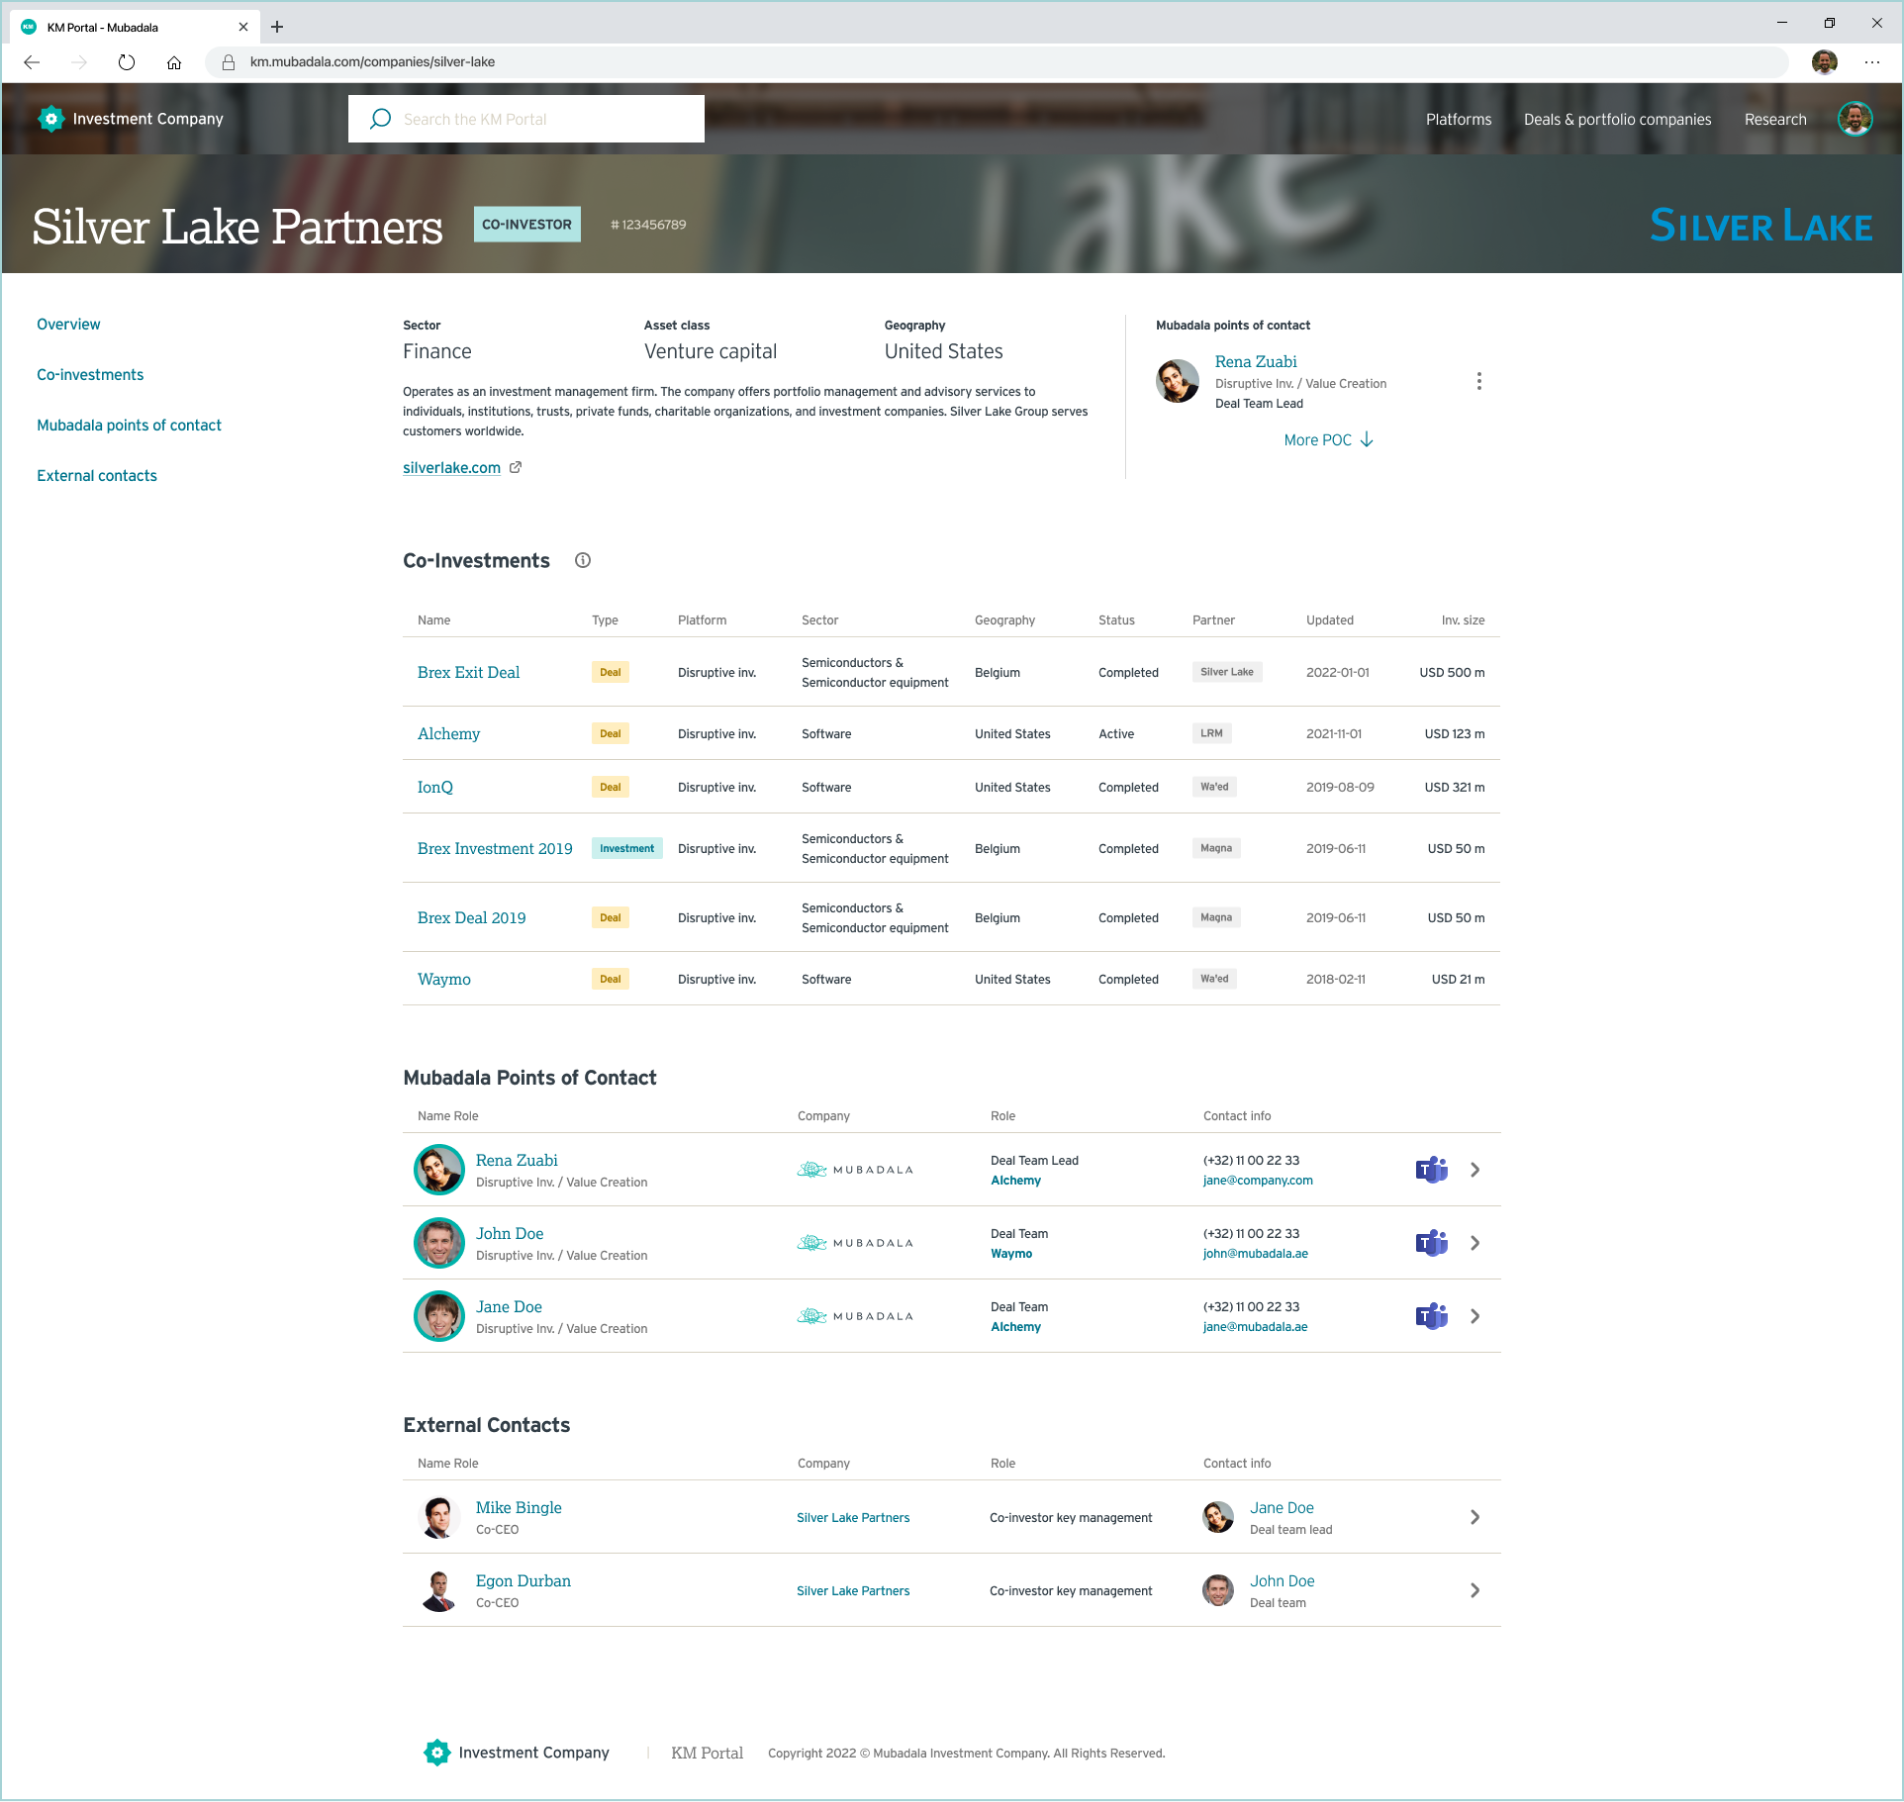Open a new browser tab
This screenshot has height=1802, width=1904.
click(277, 27)
